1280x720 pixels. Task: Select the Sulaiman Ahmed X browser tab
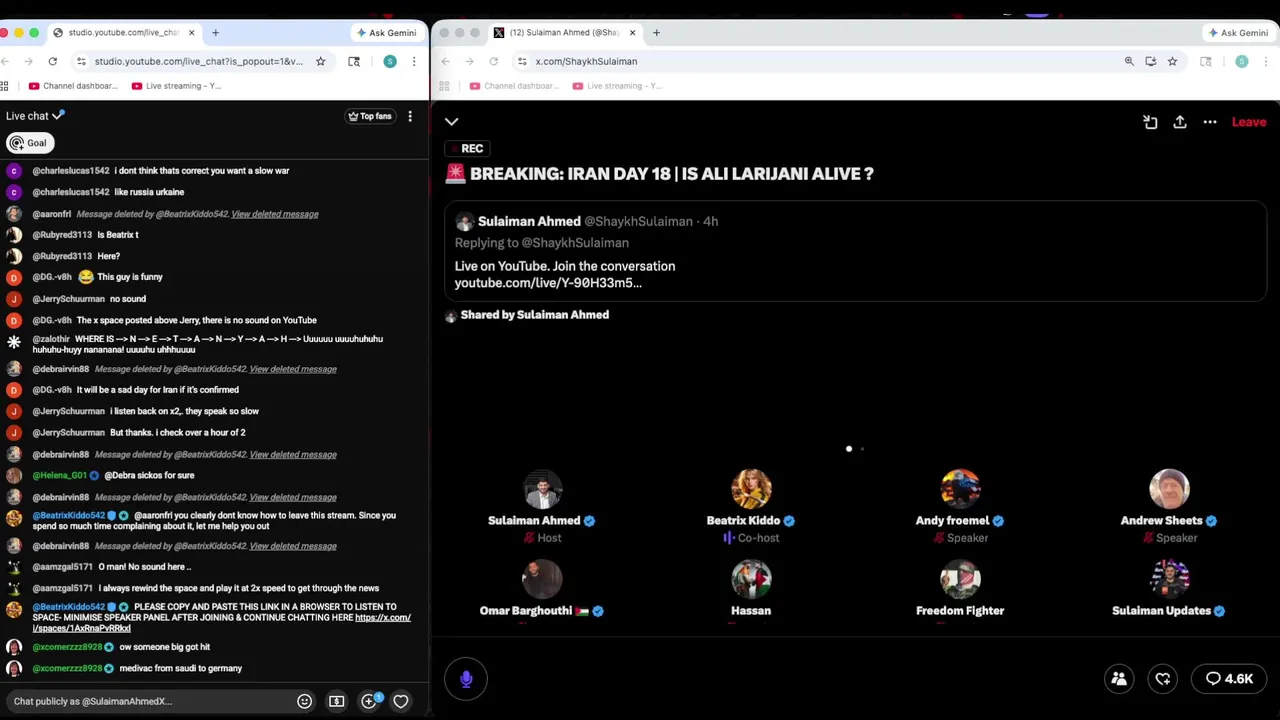(564, 33)
